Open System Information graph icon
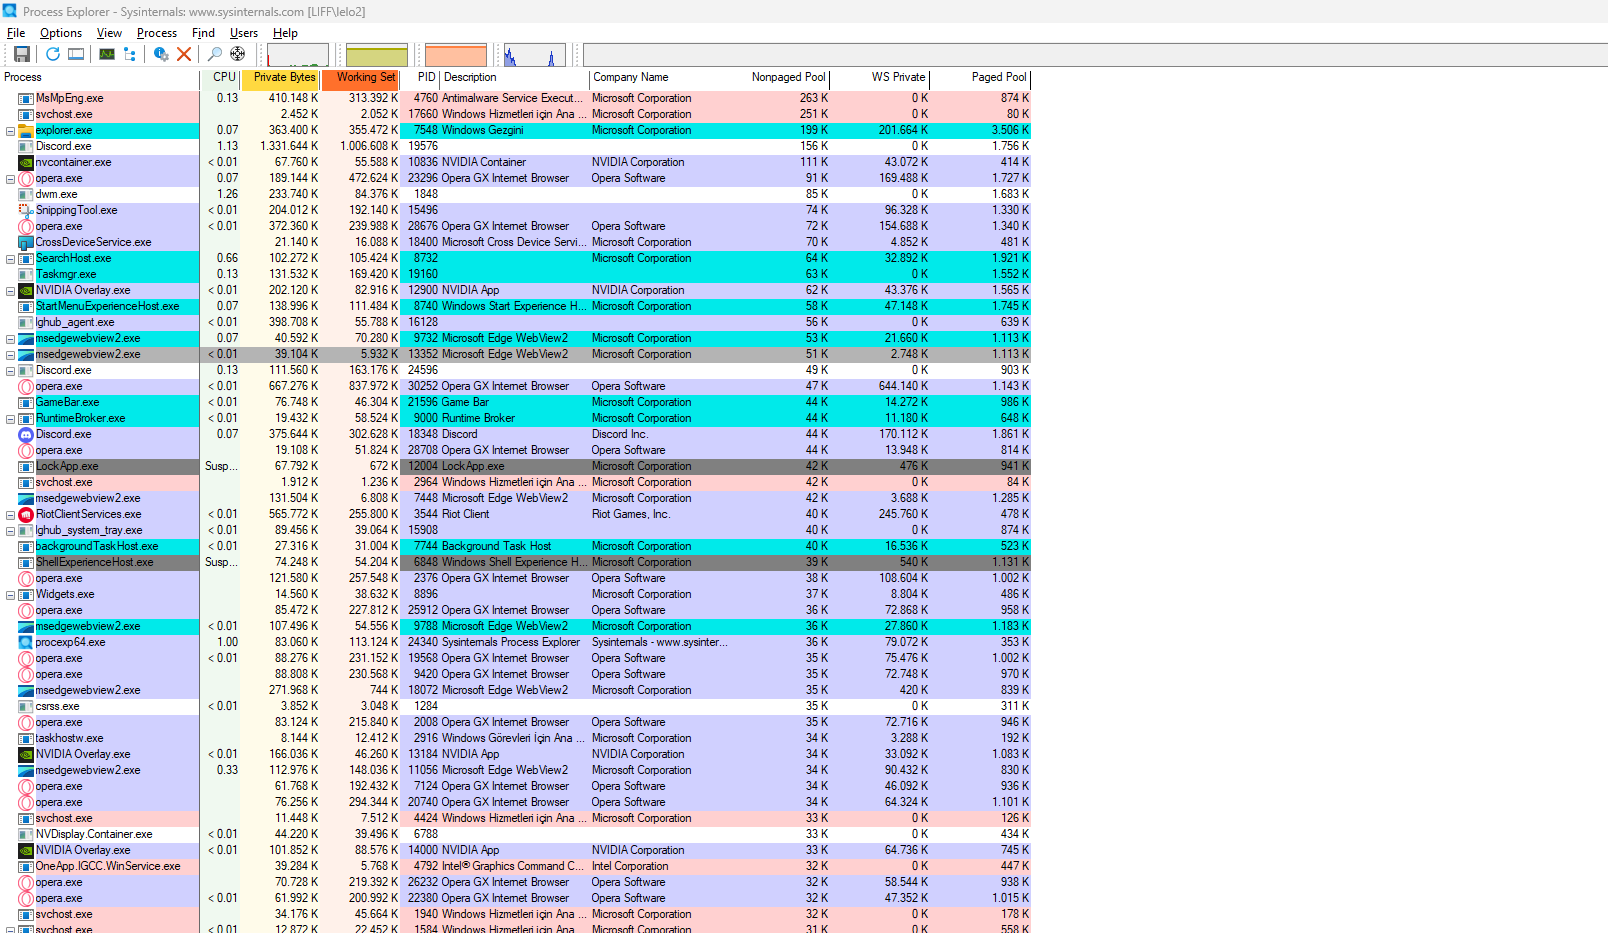Screen dimensions: 1608x933 tap(107, 54)
